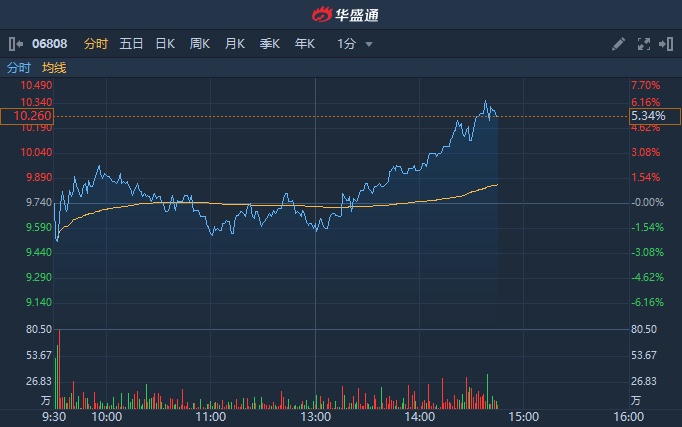Viewport: 682px width, 427px height.
Task: Open the 月K chart tab
Action: coord(235,44)
